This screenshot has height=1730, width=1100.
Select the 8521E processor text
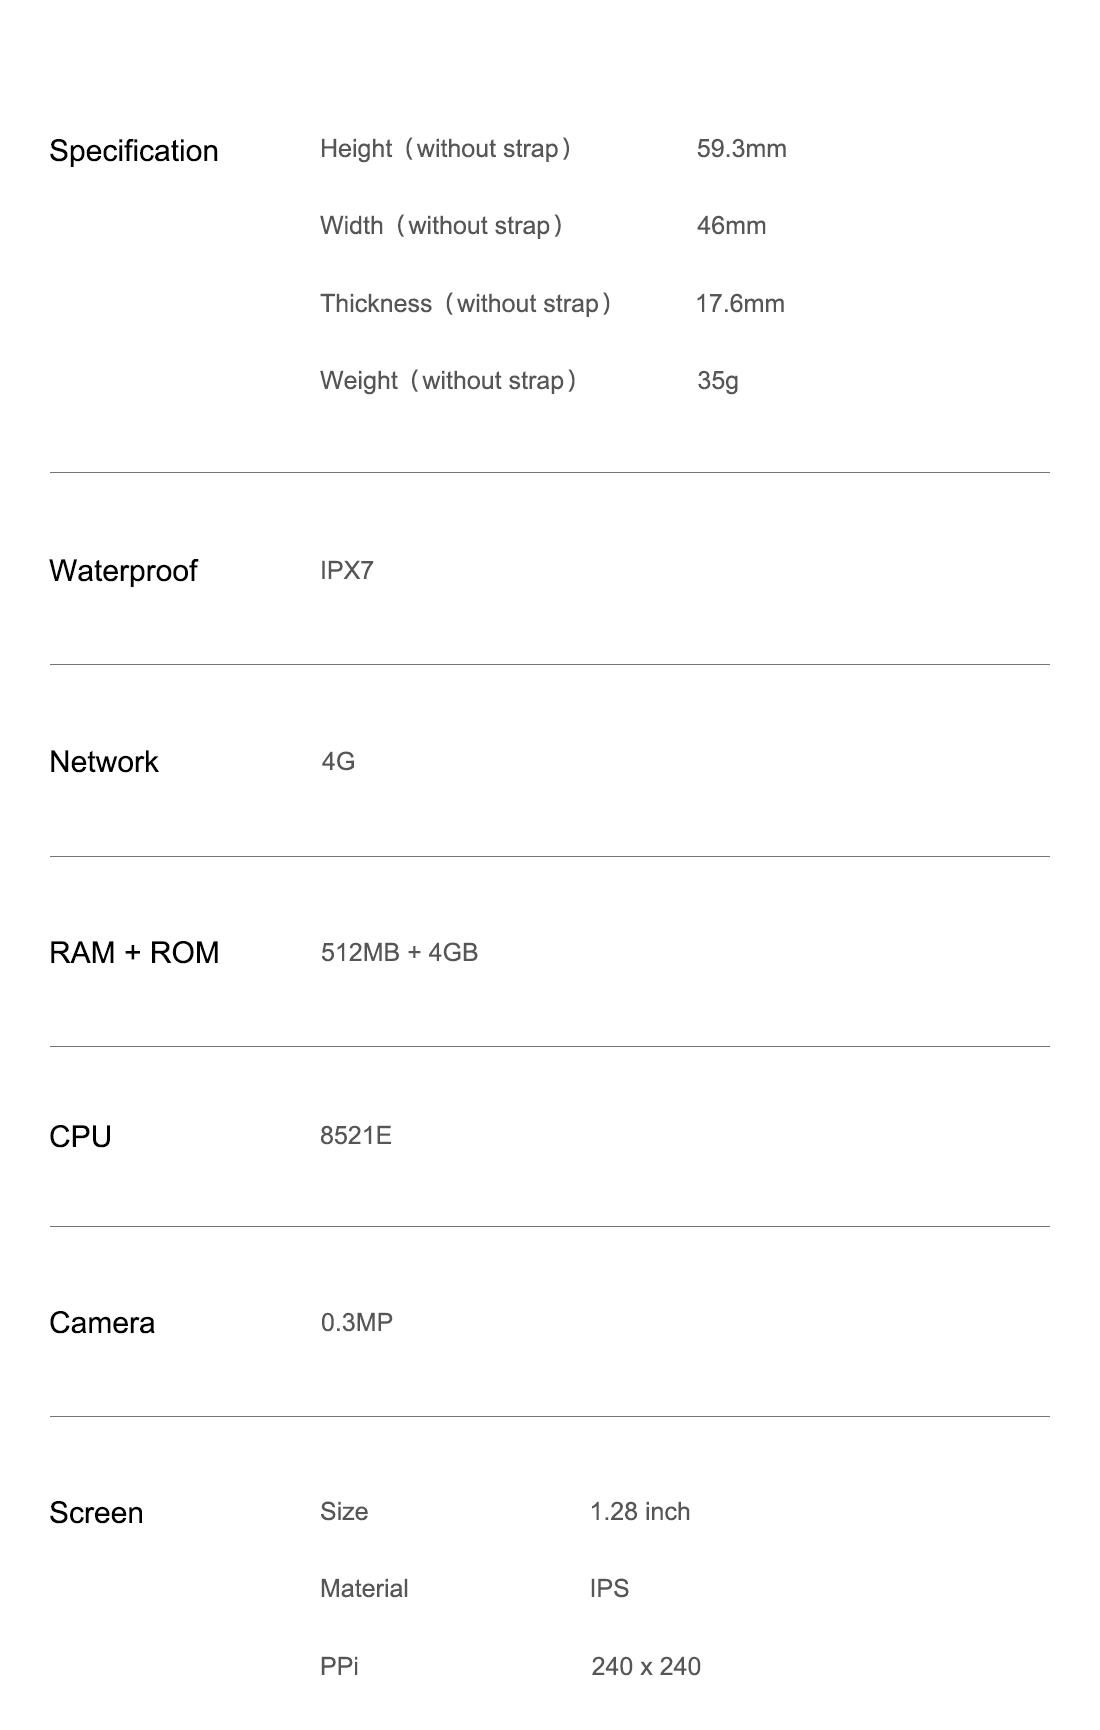tap(355, 1136)
